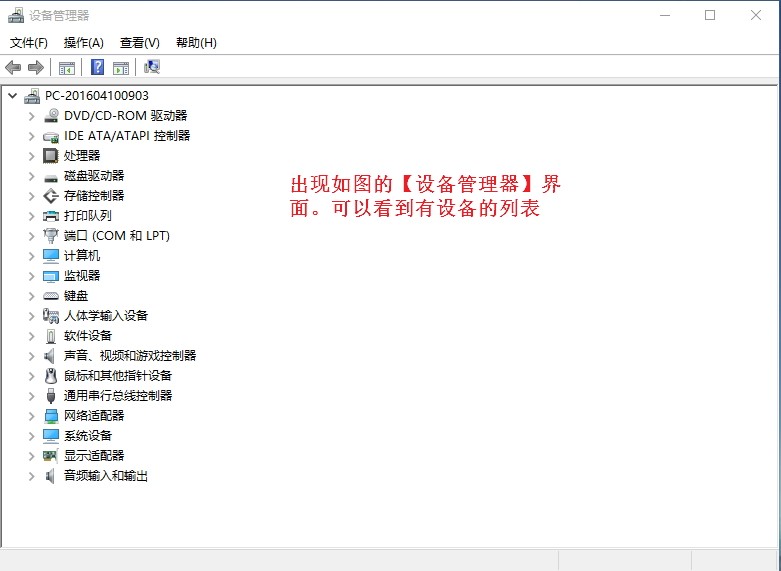The height and width of the screenshot is (571, 781).
Task: Expand the 端口 (COM 和 LPT) arrow
Action: (31, 236)
